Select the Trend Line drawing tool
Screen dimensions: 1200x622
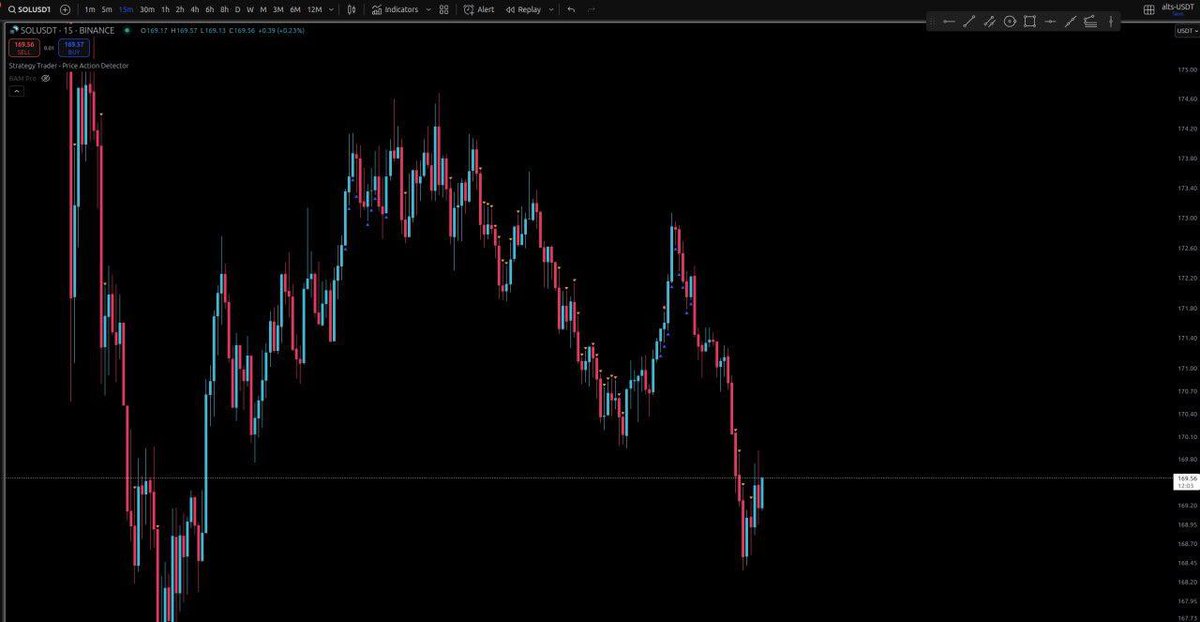(x=969, y=21)
